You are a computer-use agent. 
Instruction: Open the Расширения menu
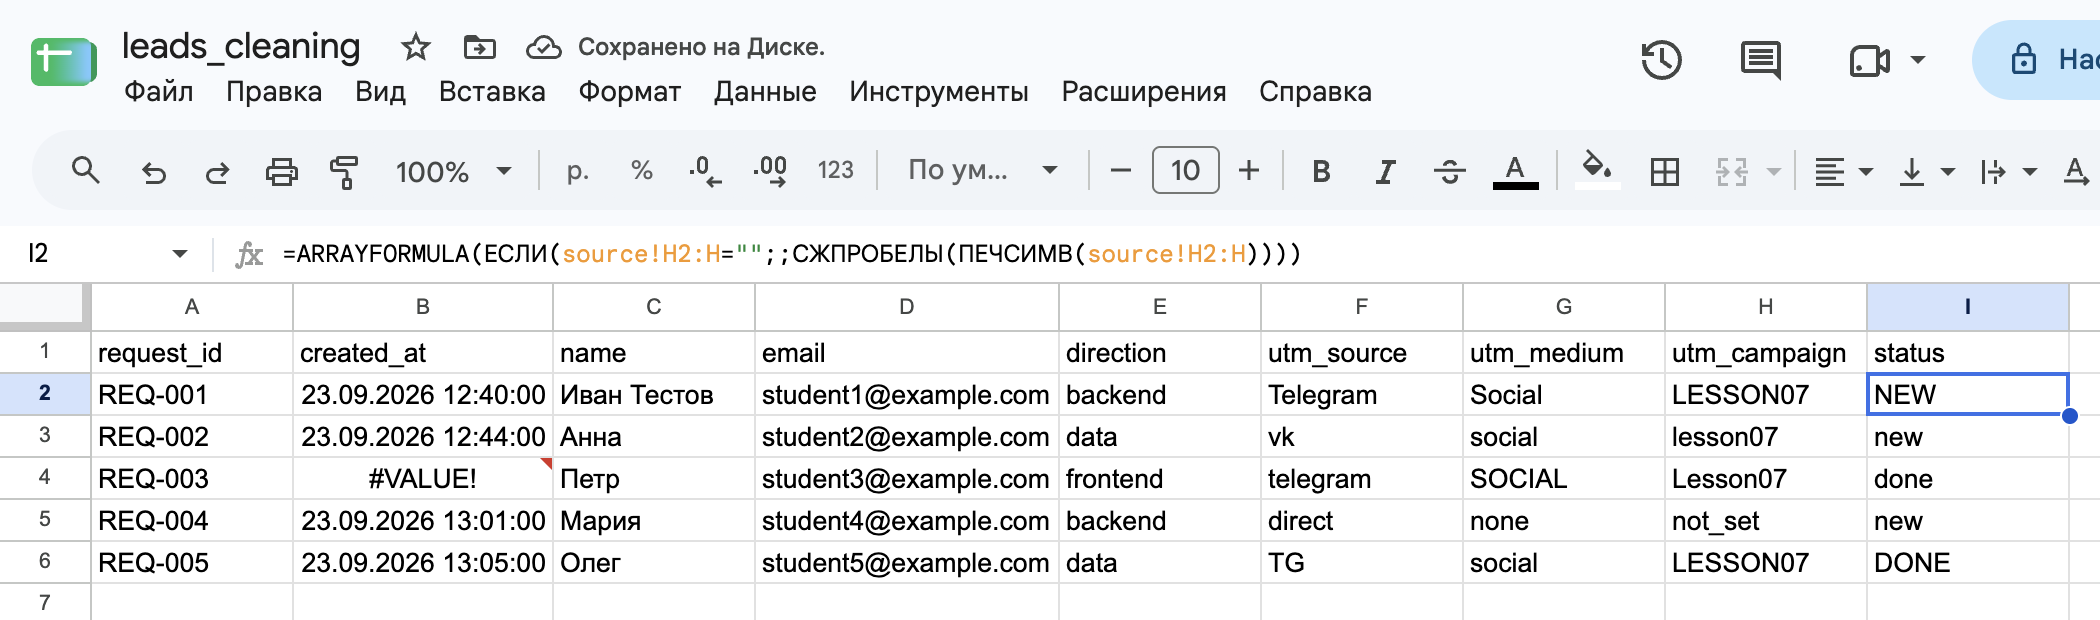click(1144, 92)
